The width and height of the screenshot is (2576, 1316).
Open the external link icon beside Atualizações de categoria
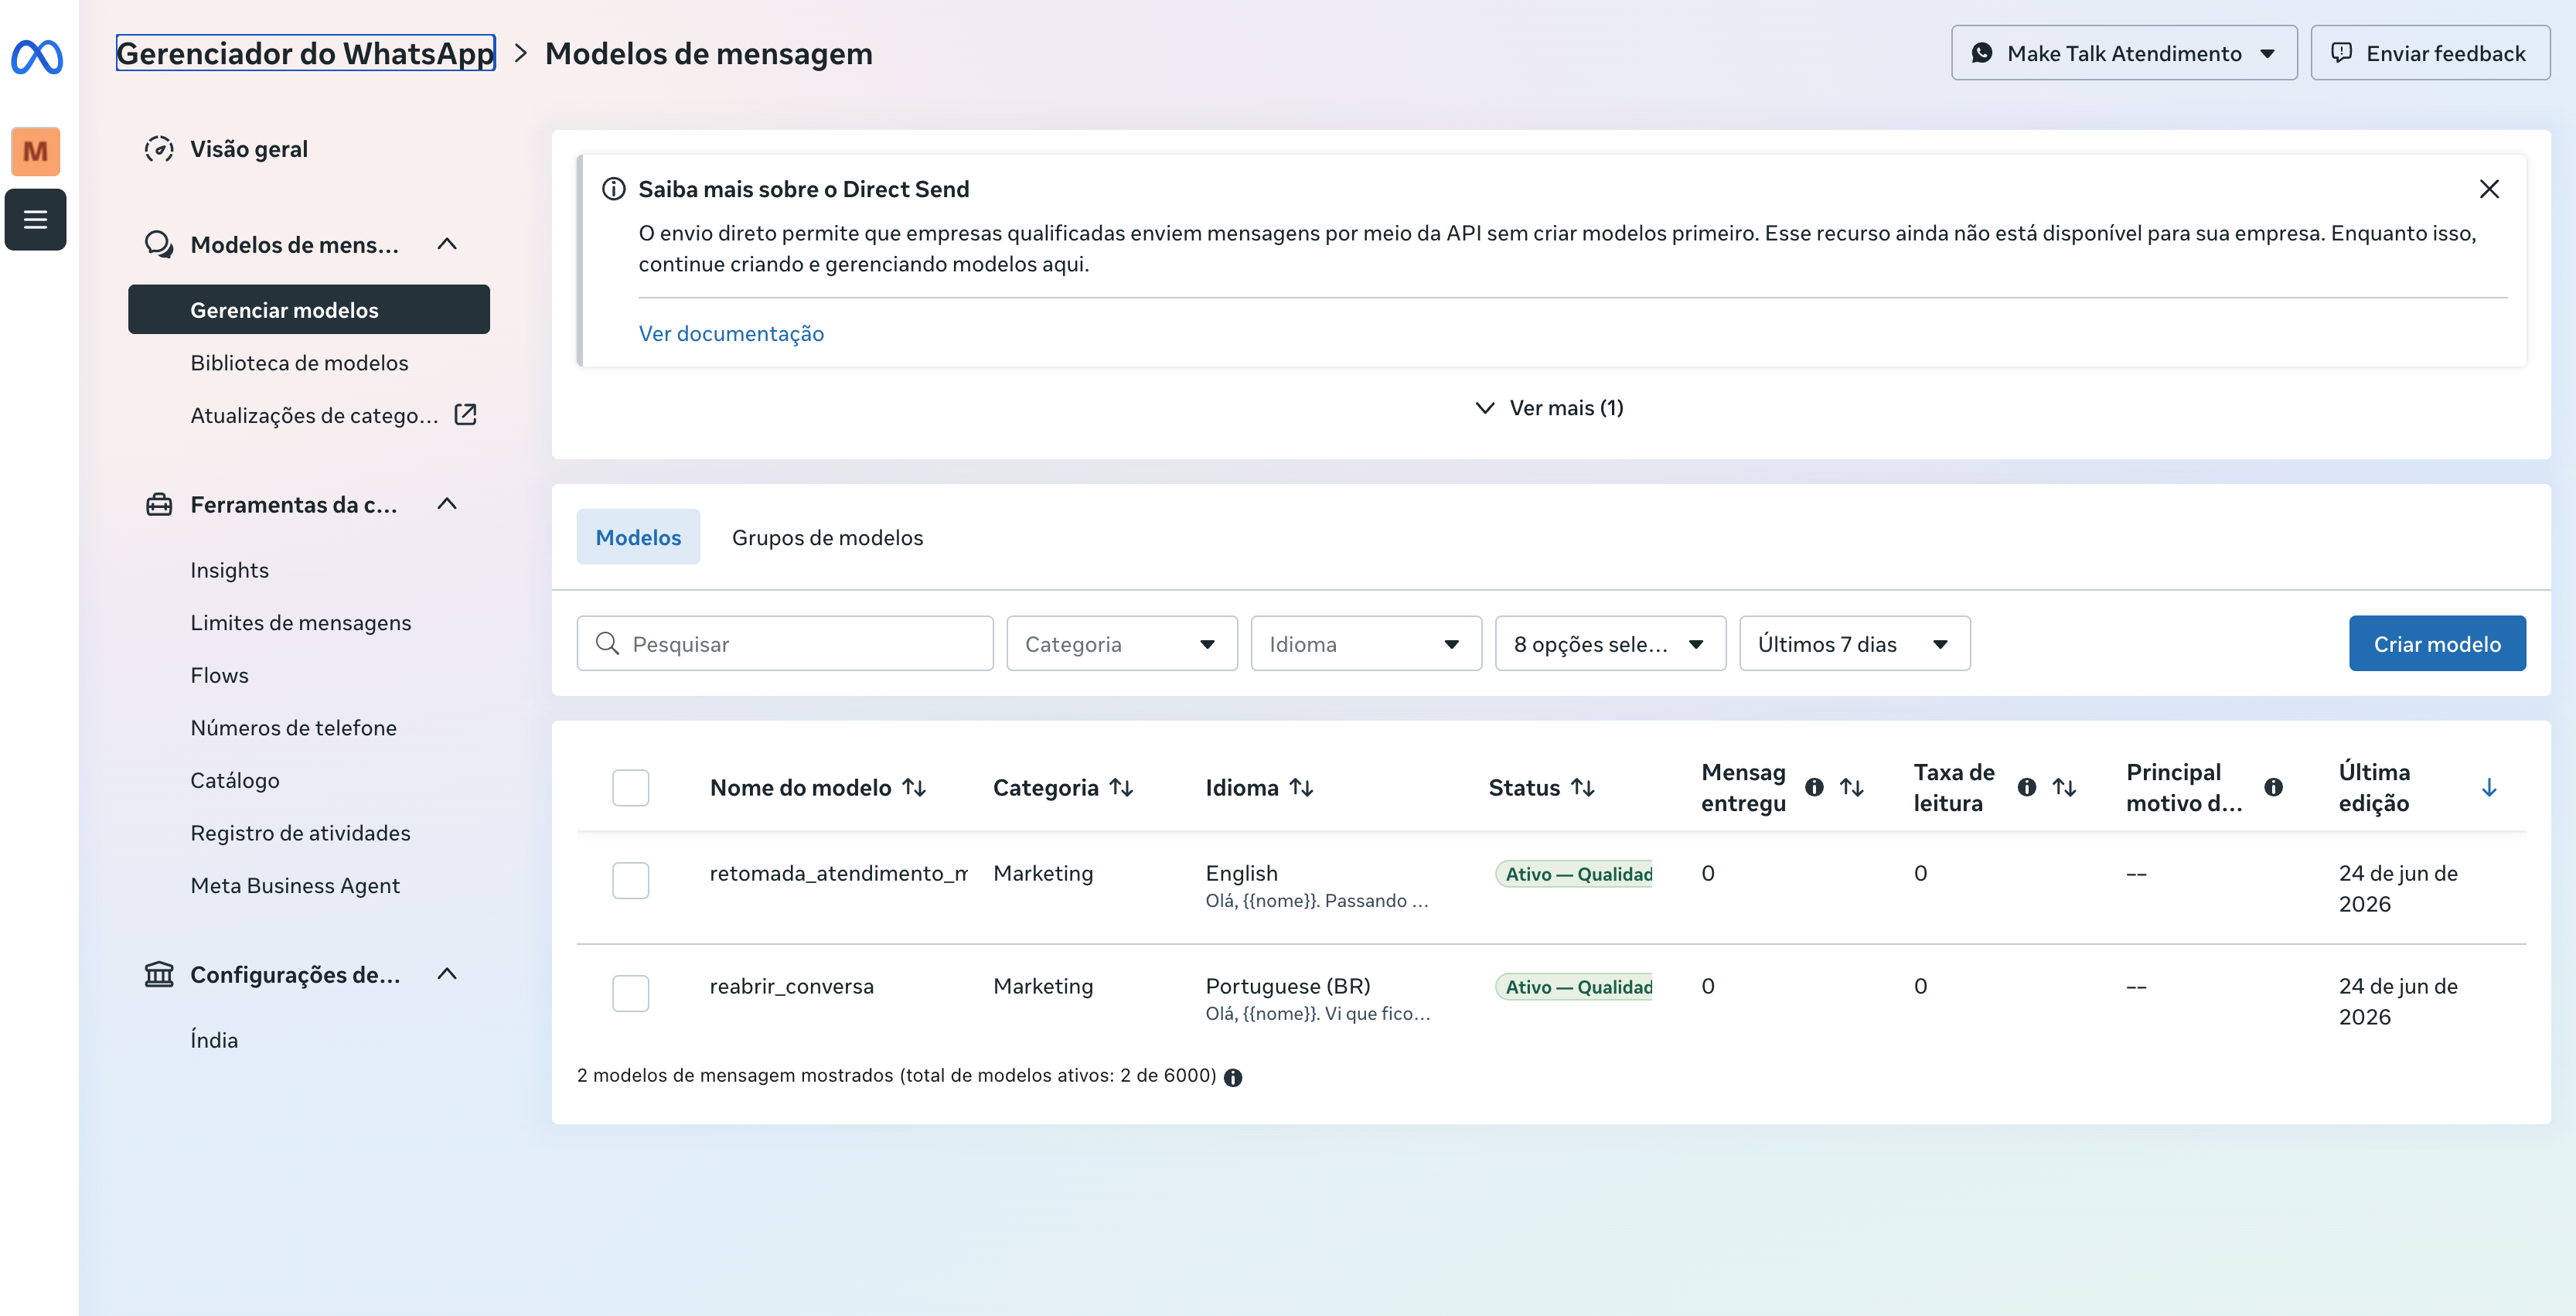tap(466, 414)
